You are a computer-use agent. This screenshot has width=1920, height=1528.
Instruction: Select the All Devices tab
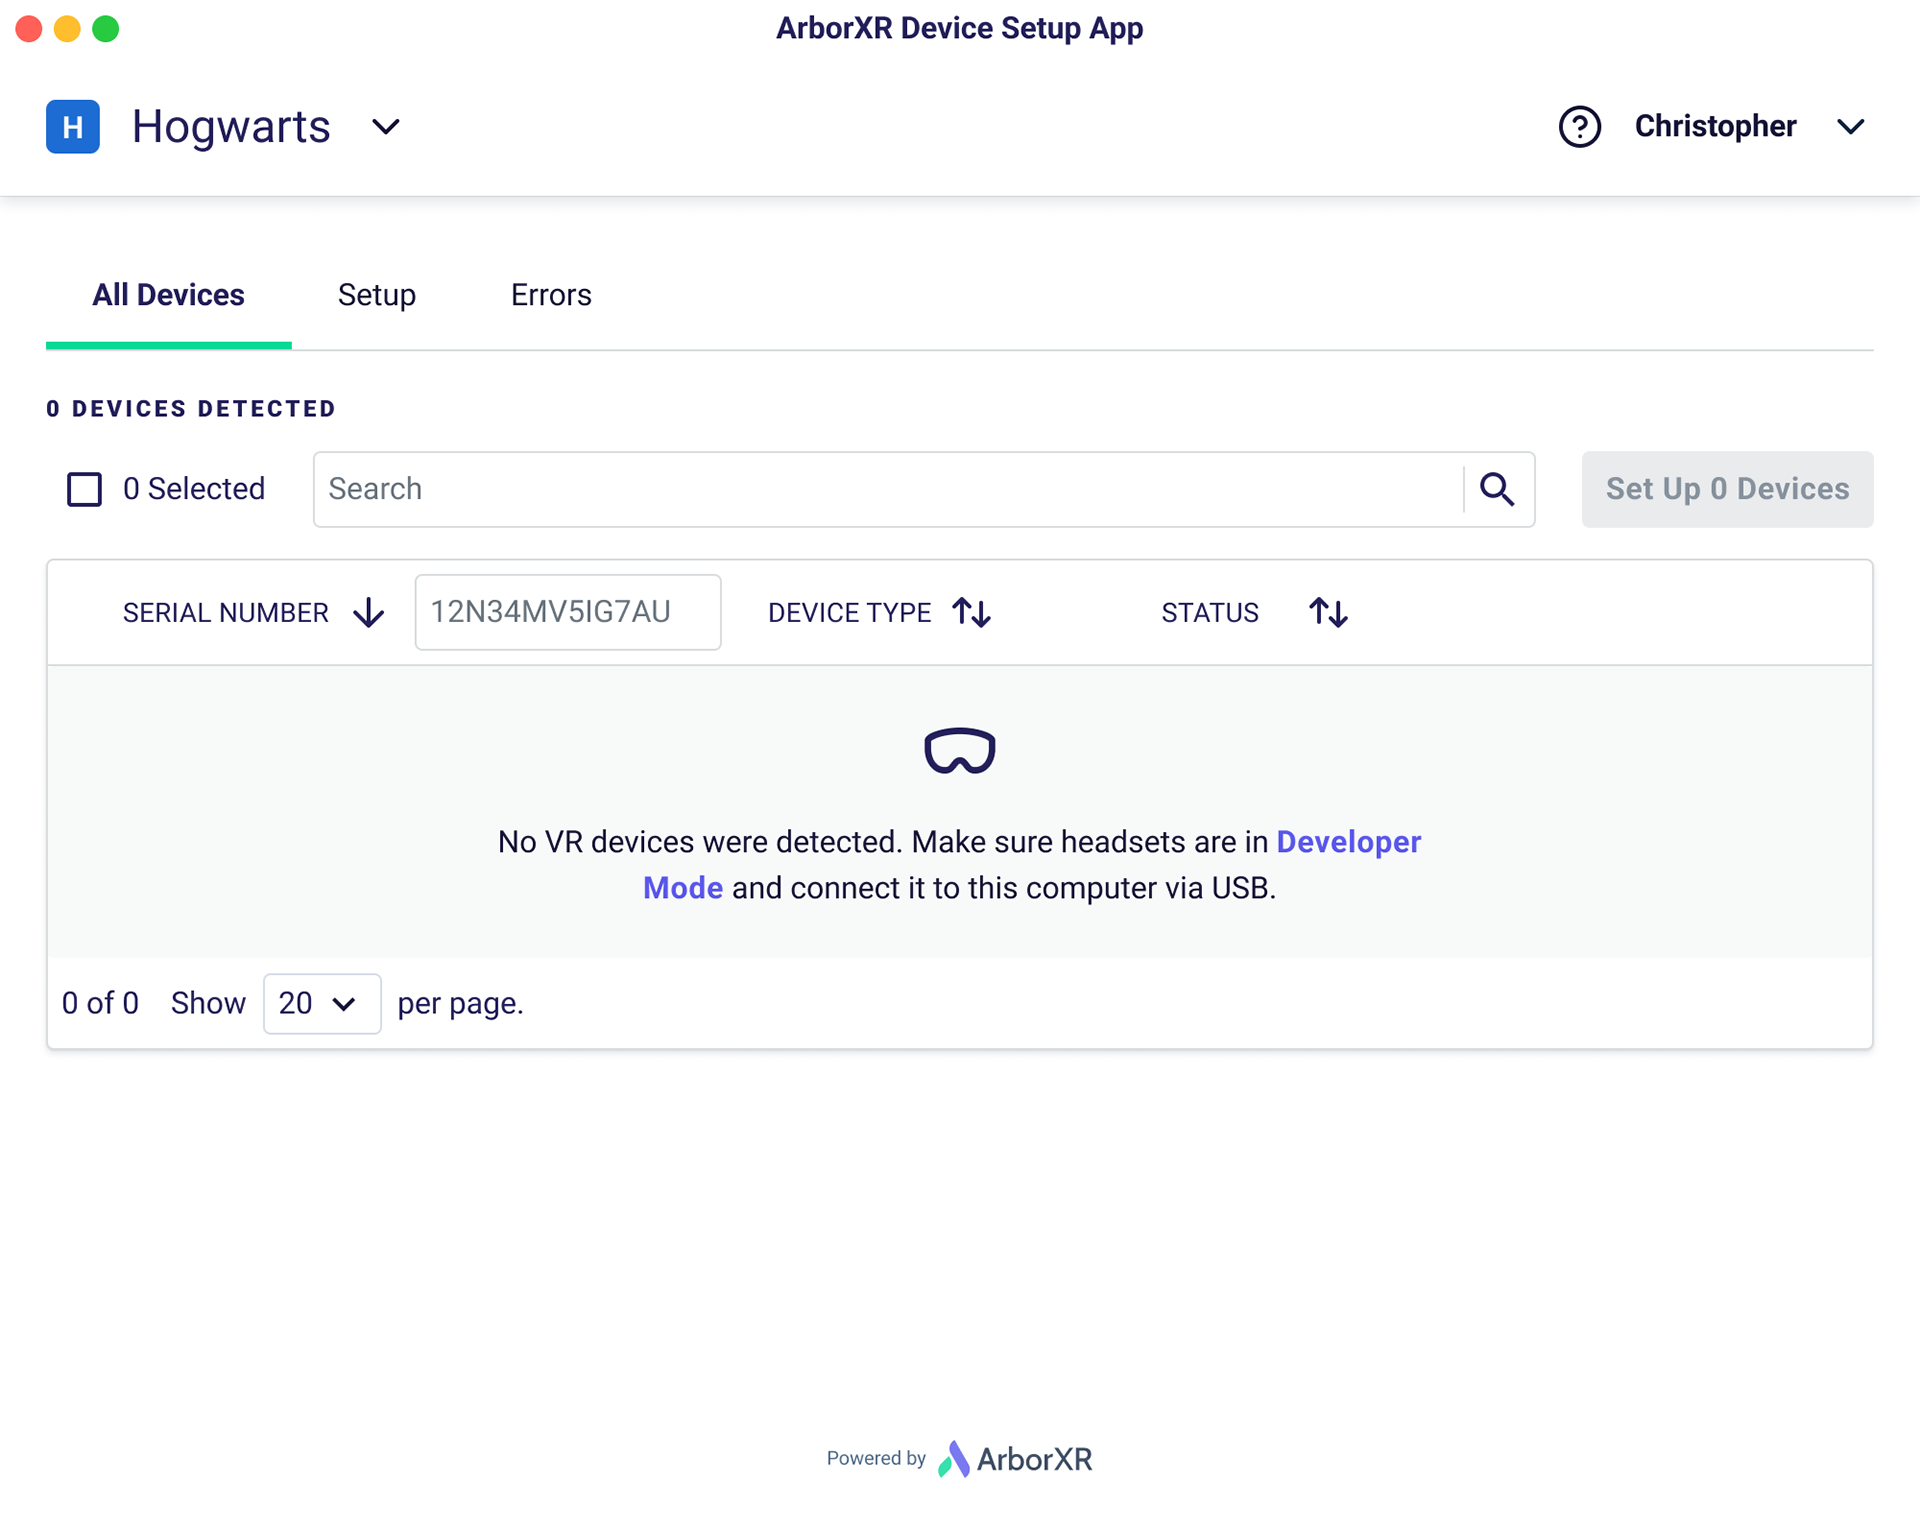(x=168, y=295)
